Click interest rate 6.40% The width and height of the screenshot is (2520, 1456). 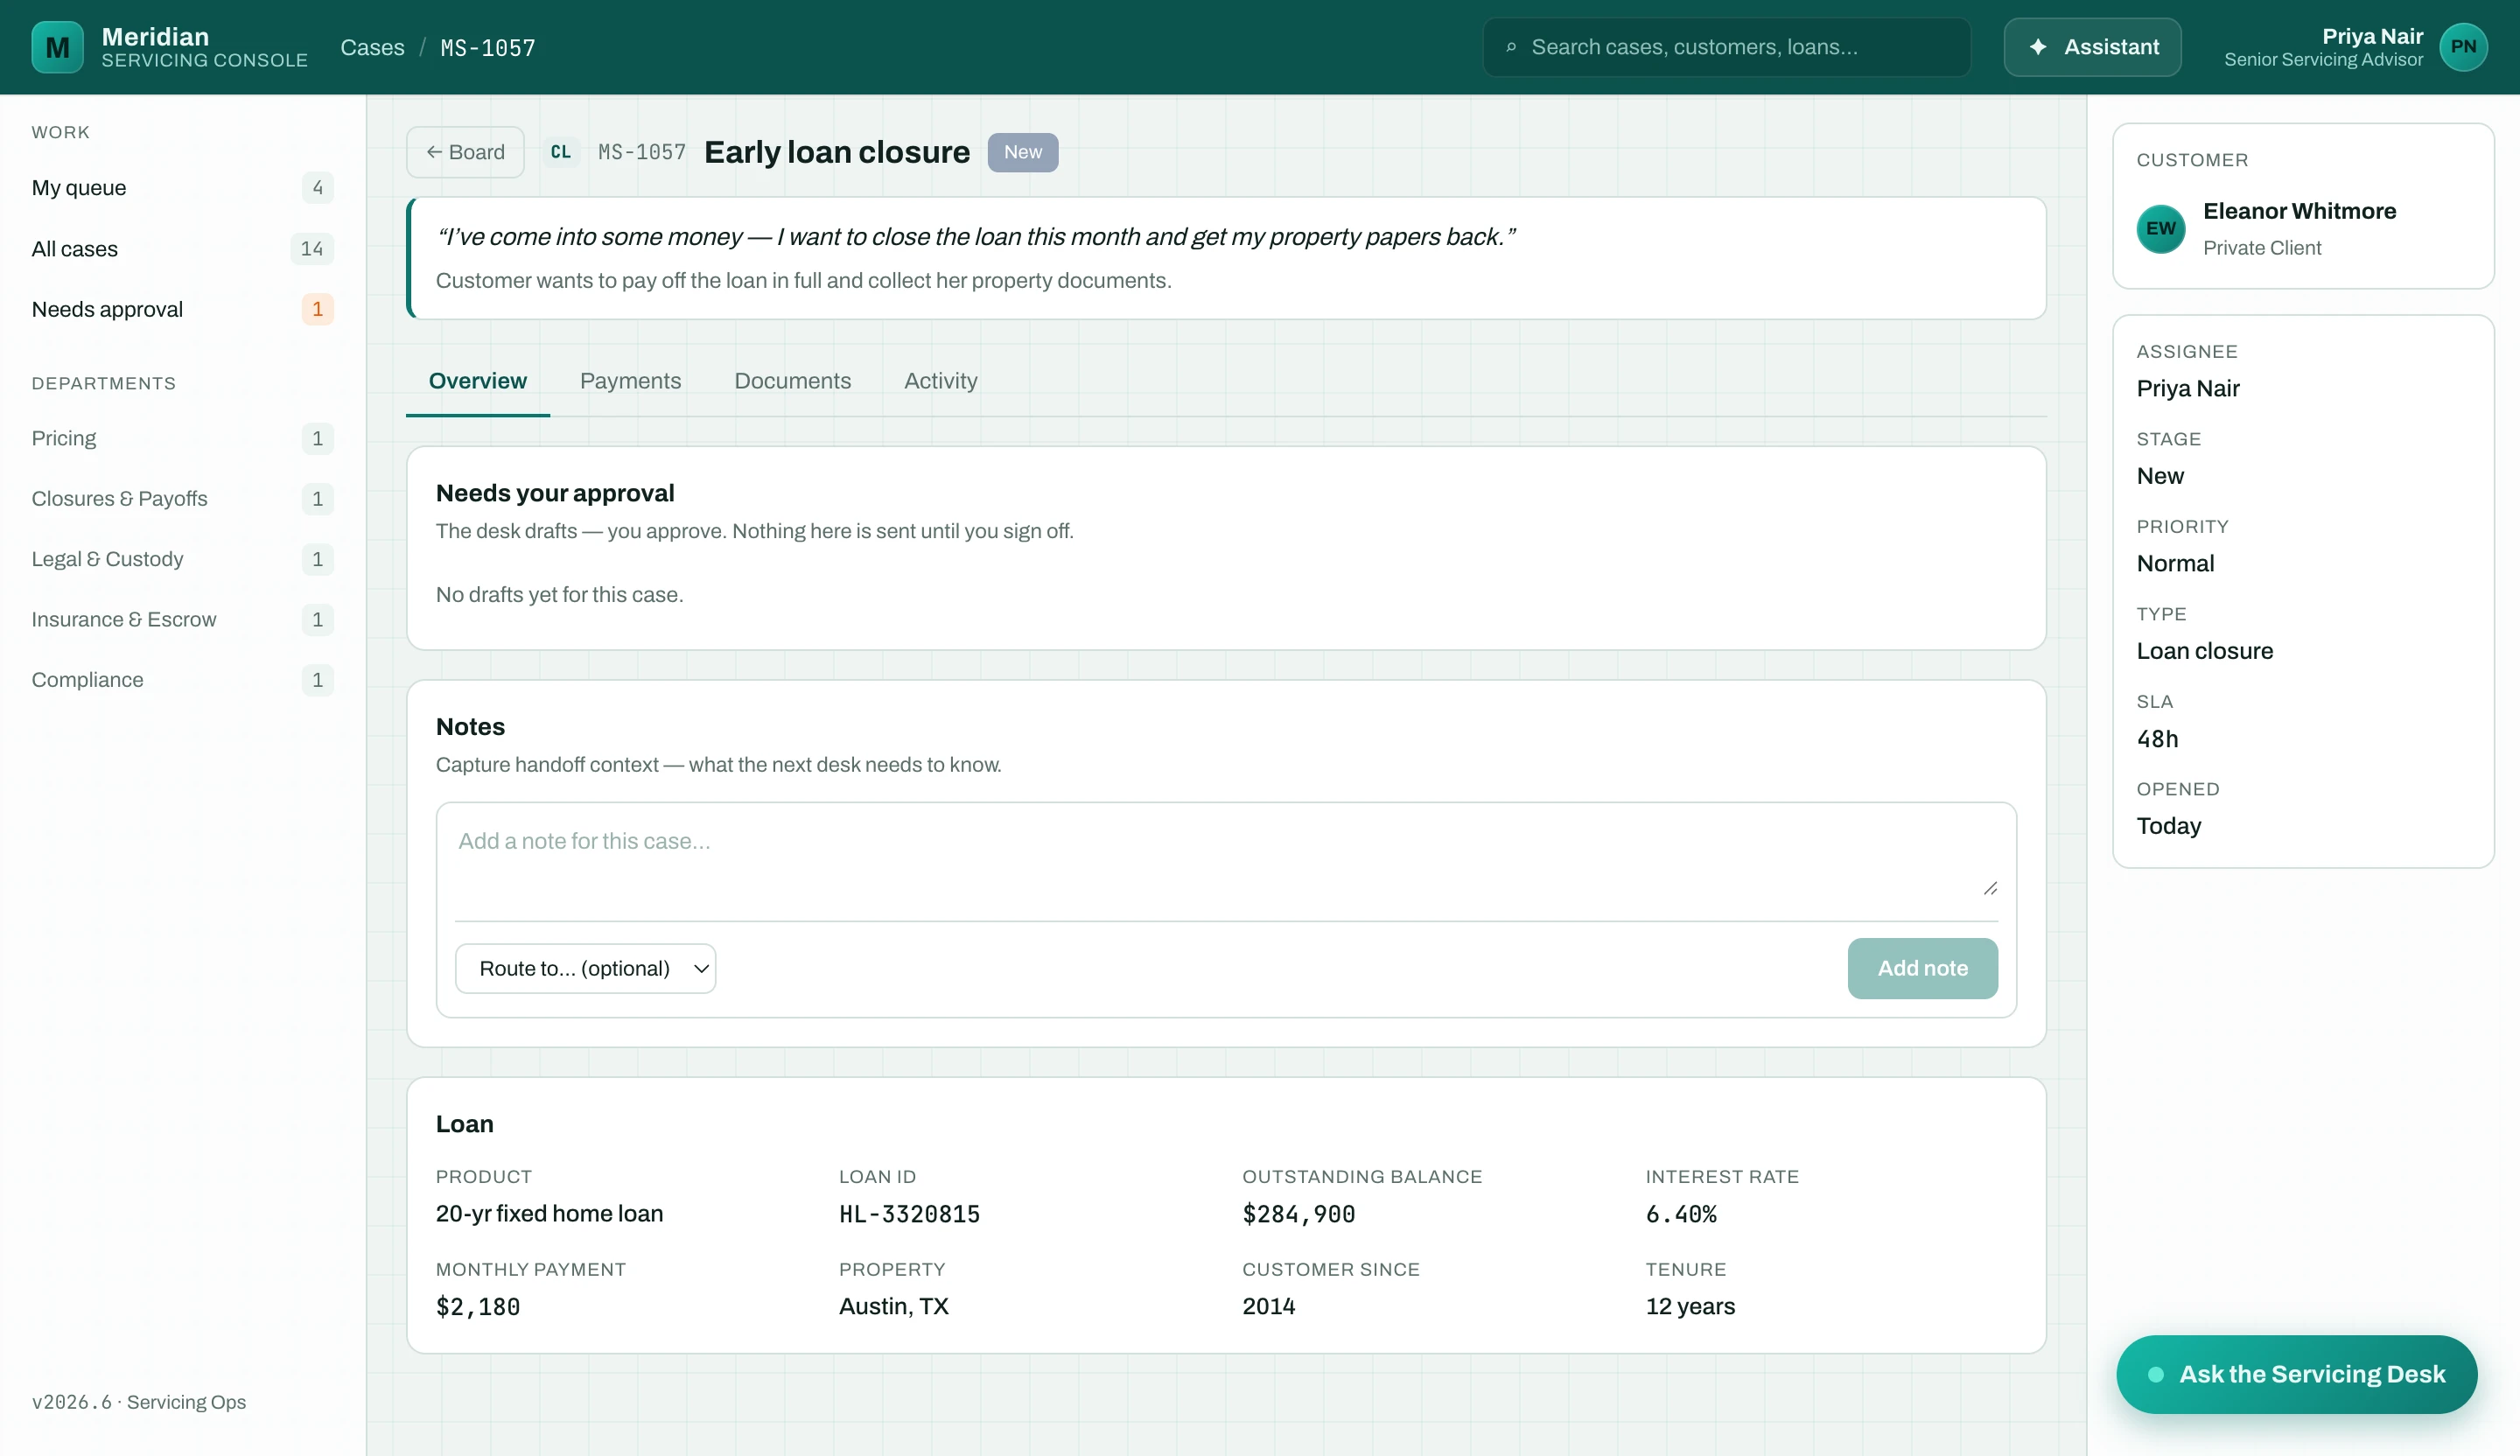(x=1681, y=1214)
